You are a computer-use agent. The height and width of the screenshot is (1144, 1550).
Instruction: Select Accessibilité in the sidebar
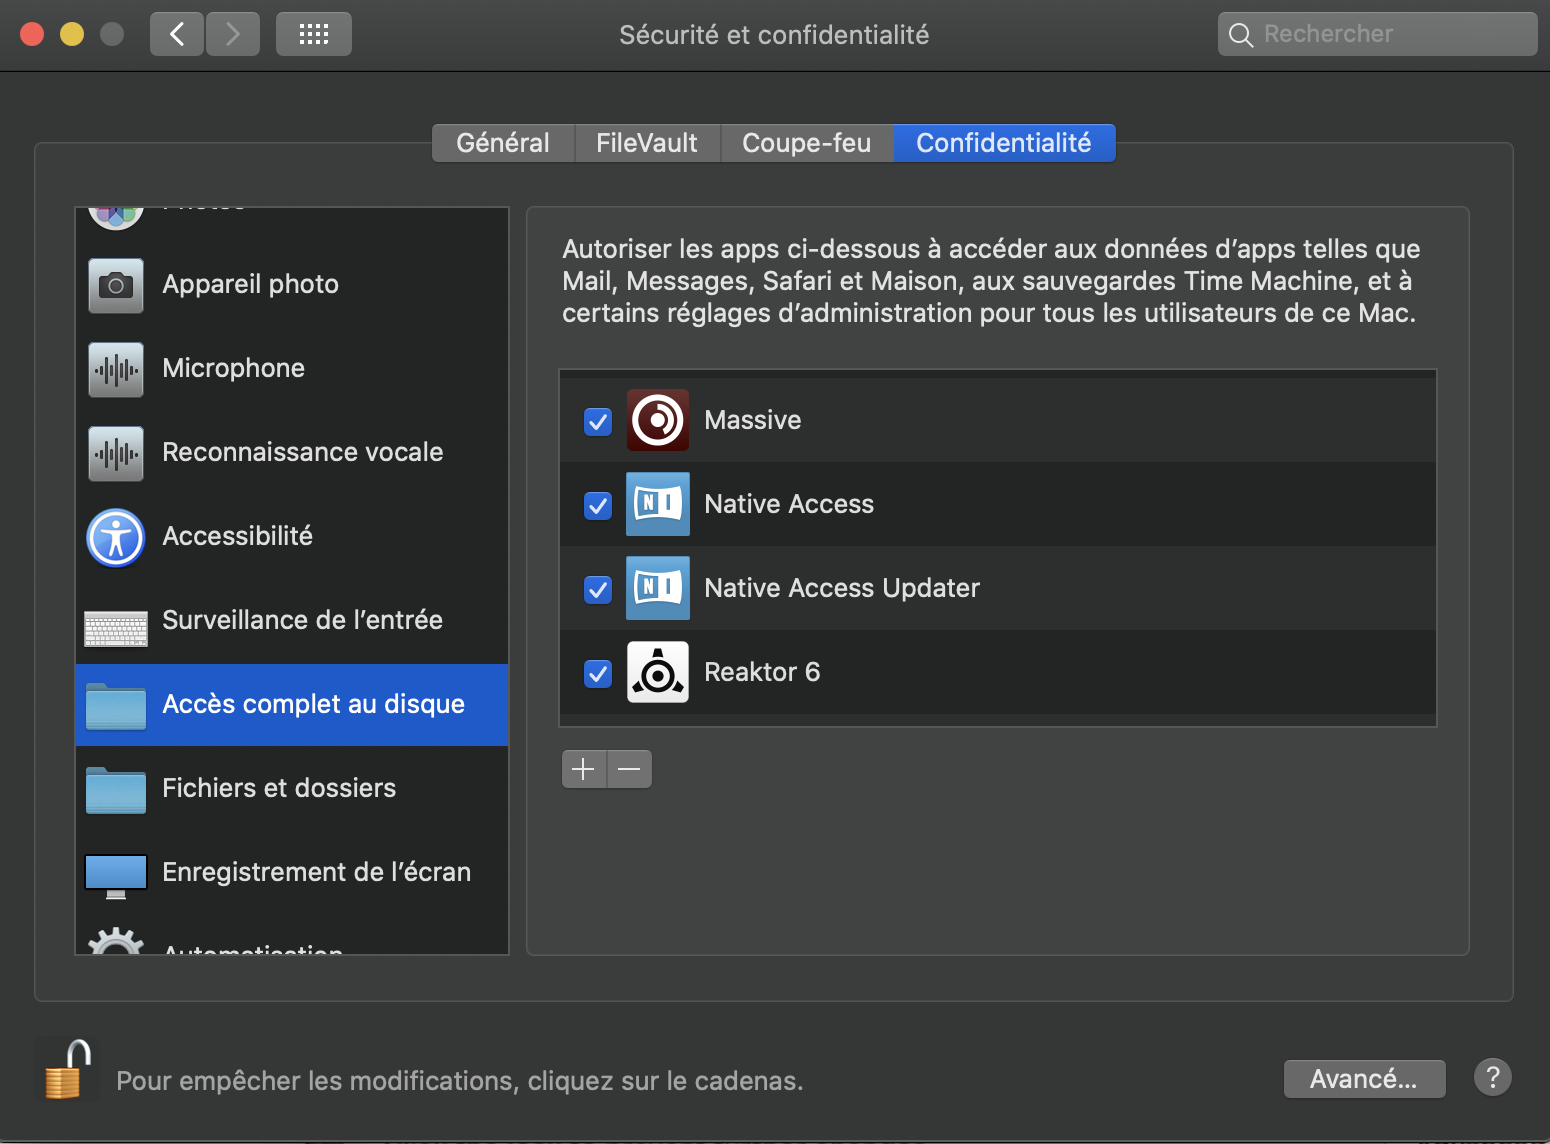click(x=292, y=537)
